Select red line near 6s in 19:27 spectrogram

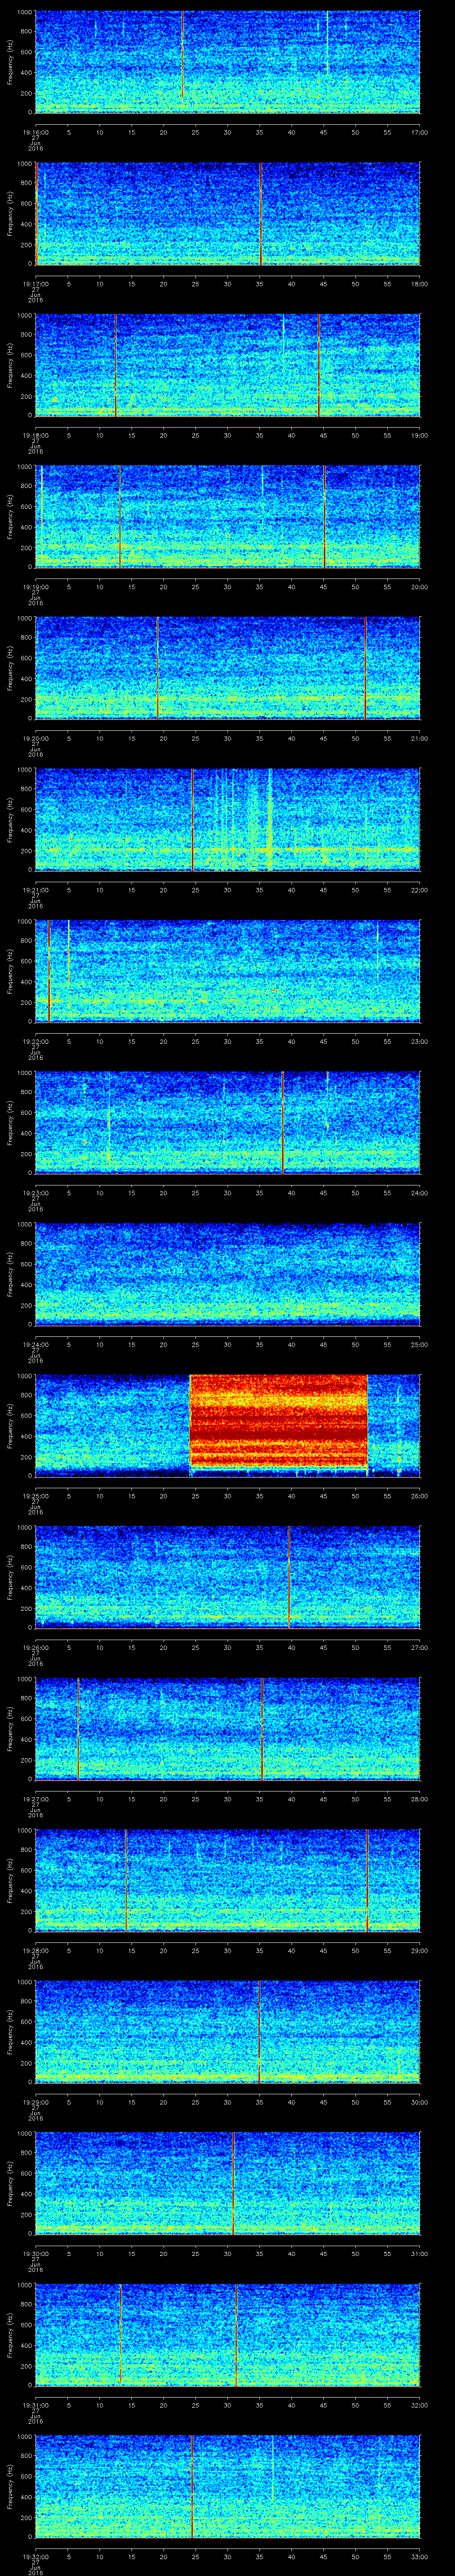tap(78, 1728)
